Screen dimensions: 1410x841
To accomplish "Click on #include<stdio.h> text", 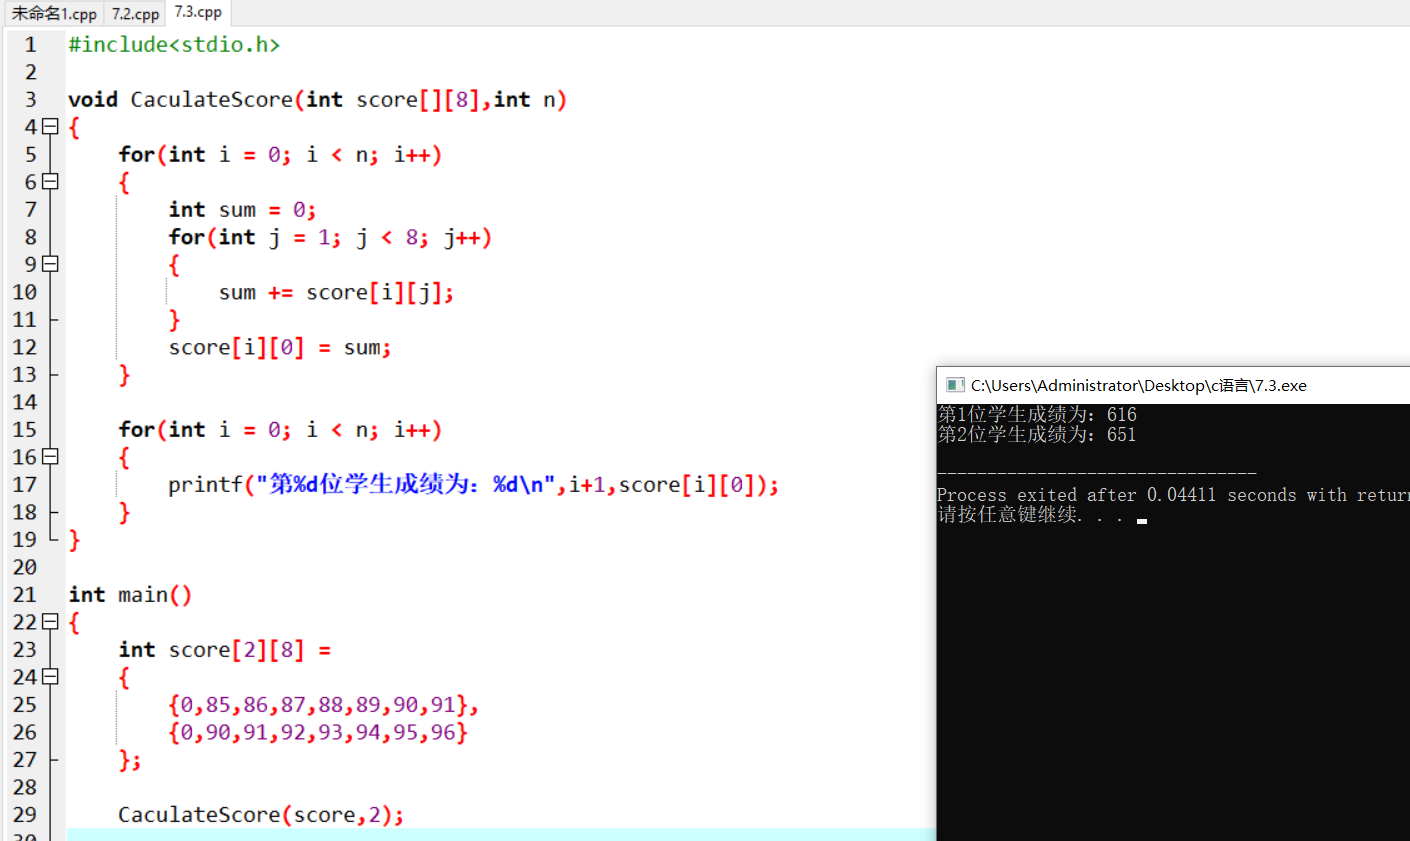I will click(x=174, y=45).
